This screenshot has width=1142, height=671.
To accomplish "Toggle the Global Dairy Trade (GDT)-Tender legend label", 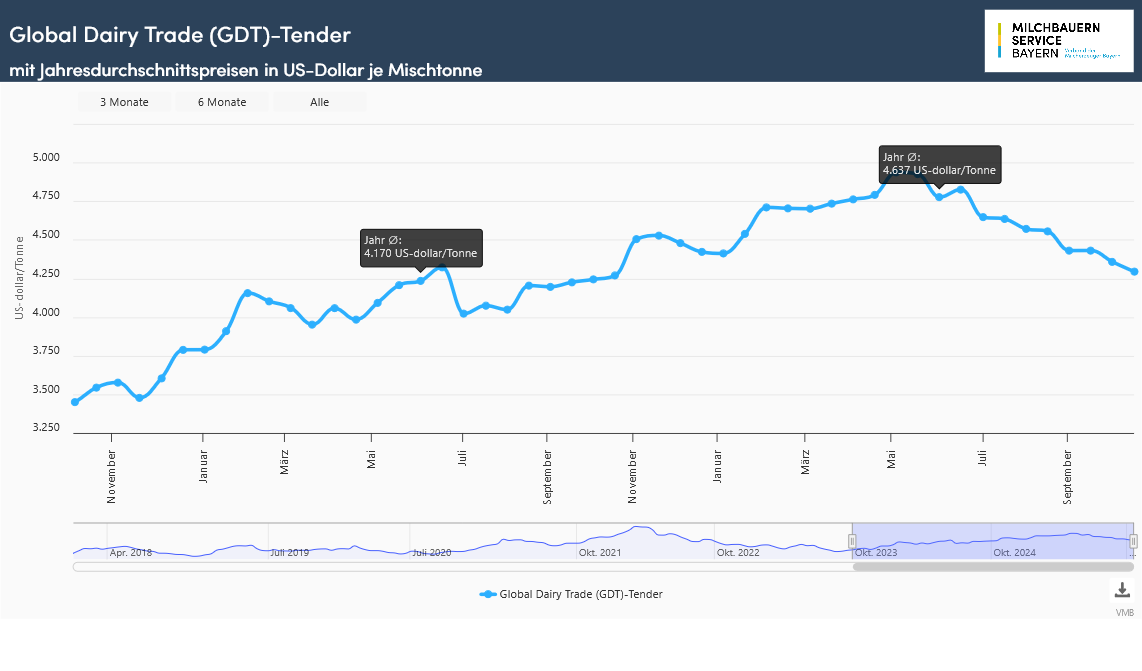I will [x=580, y=594].
